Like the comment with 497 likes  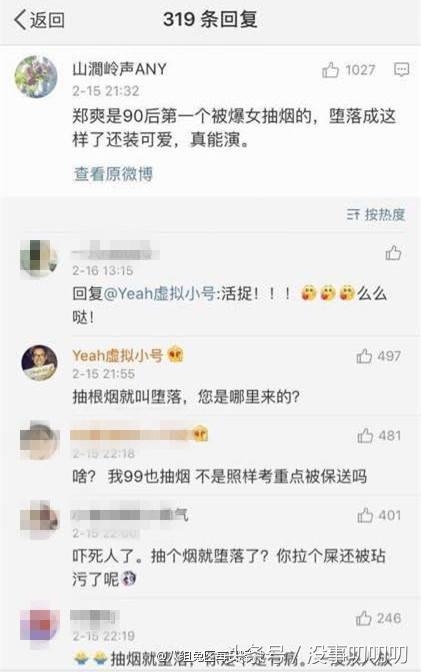point(364,356)
